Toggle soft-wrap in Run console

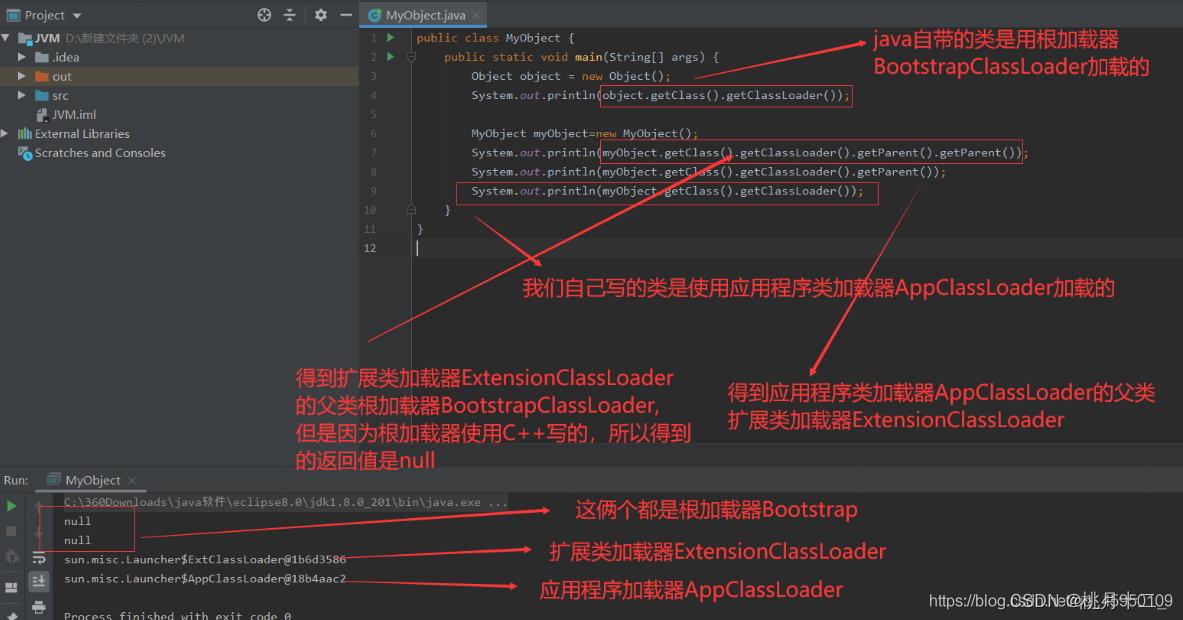point(39,558)
